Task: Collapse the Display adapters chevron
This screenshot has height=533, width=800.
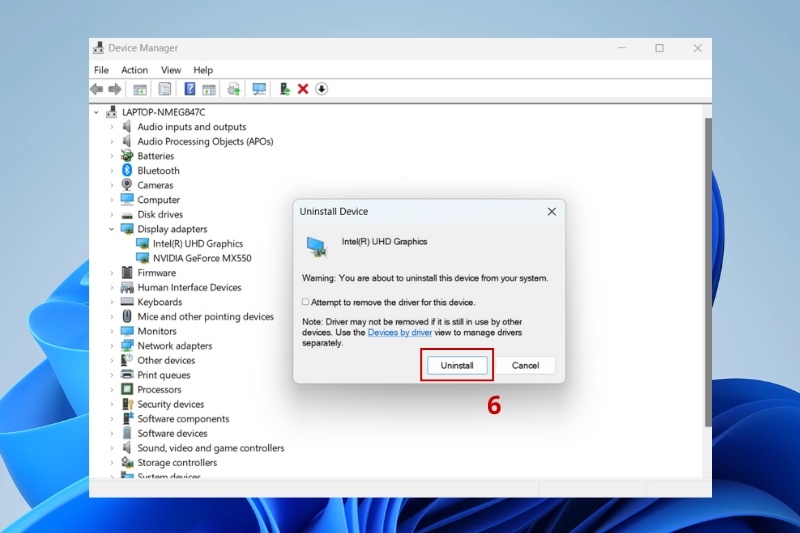Action: (x=112, y=229)
